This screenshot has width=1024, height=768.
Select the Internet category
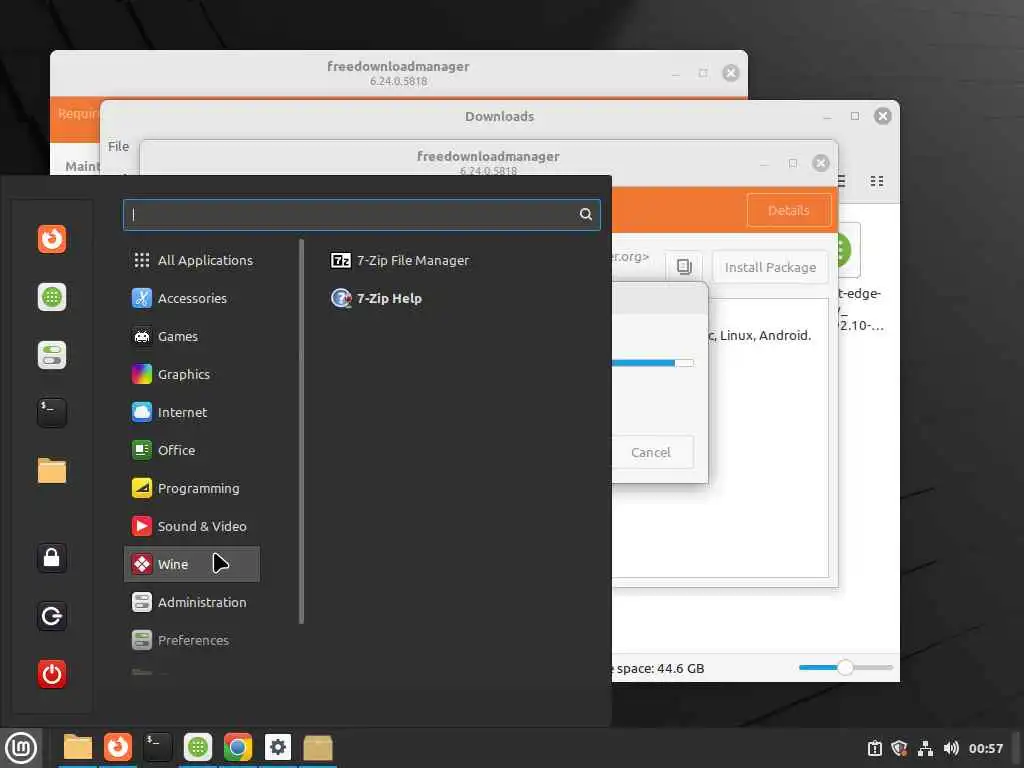(x=192, y=412)
